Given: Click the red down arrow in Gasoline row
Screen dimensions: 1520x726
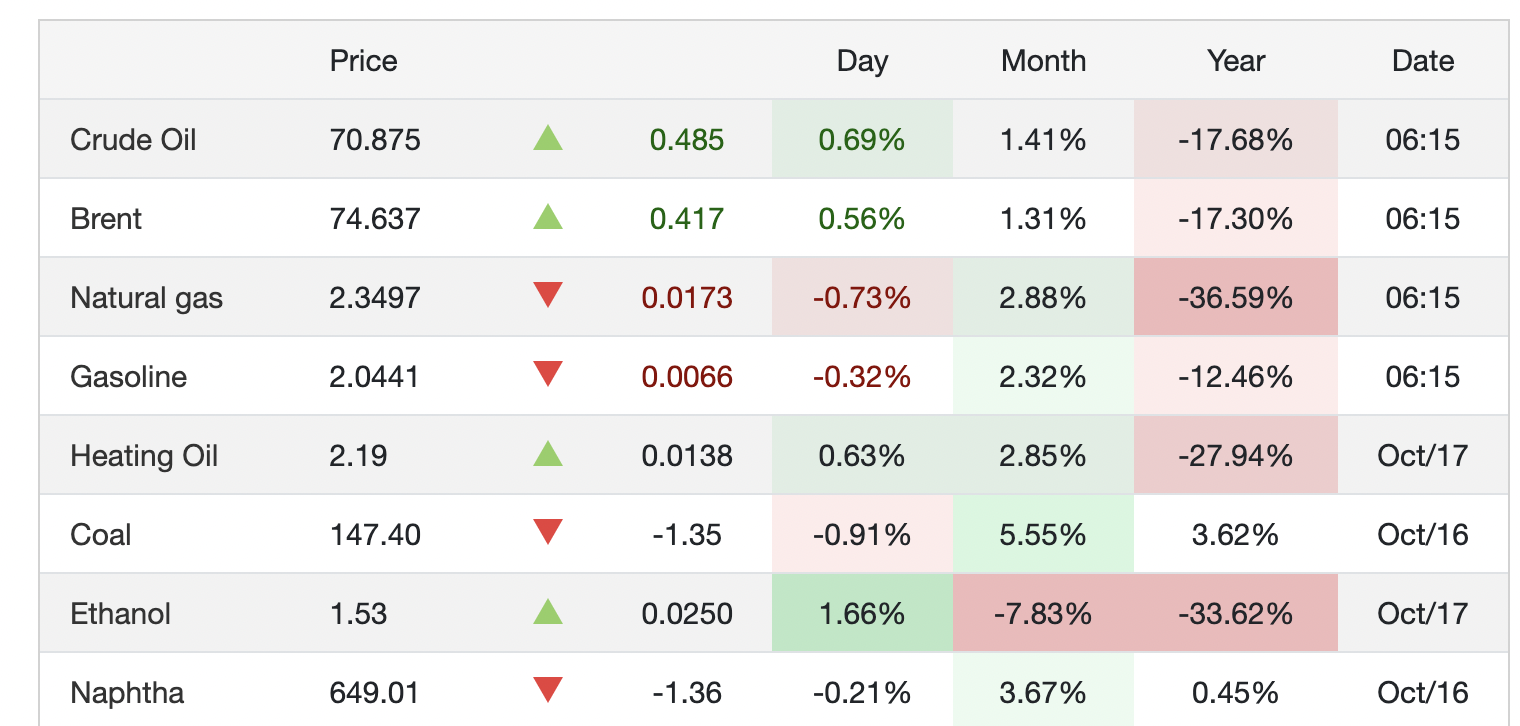Looking at the screenshot, I should [x=548, y=375].
